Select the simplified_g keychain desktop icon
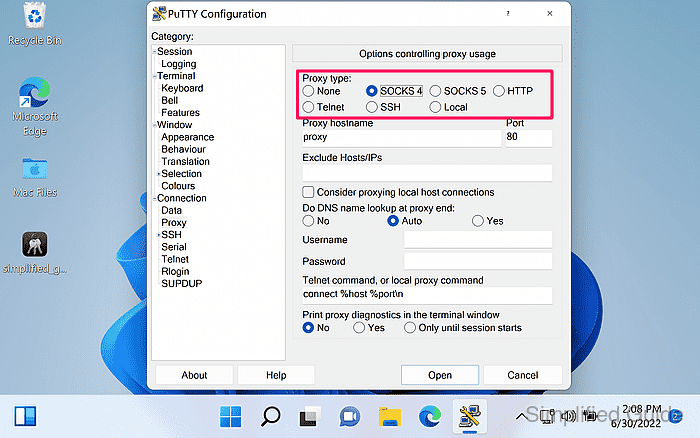Viewport: 700px width, 438px height. click(x=35, y=252)
